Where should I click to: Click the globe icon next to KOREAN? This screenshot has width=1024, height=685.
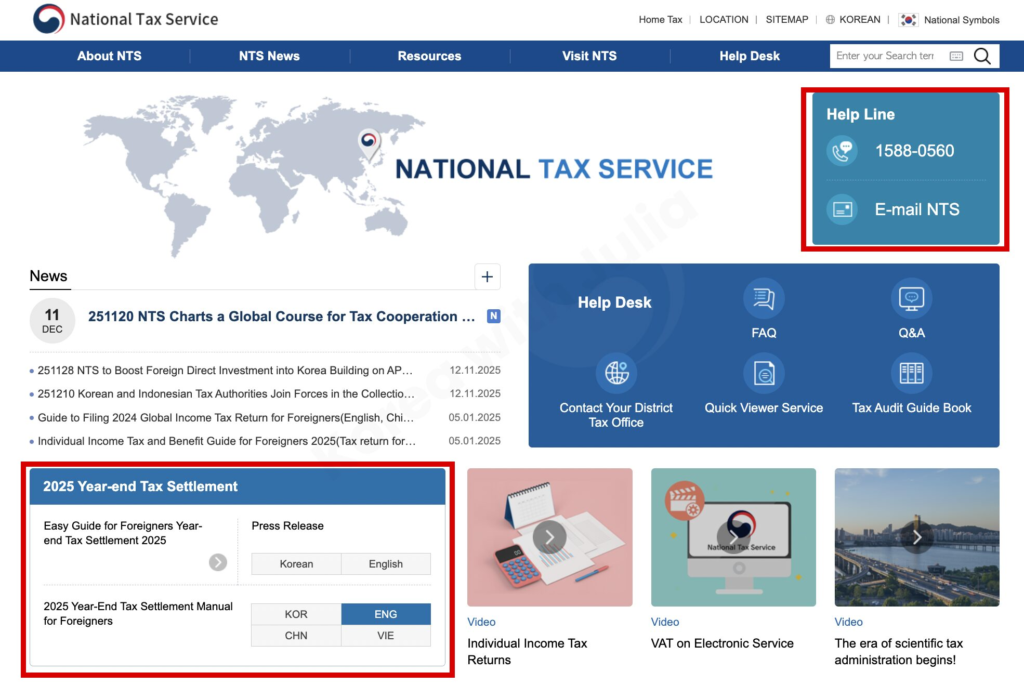coord(830,20)
